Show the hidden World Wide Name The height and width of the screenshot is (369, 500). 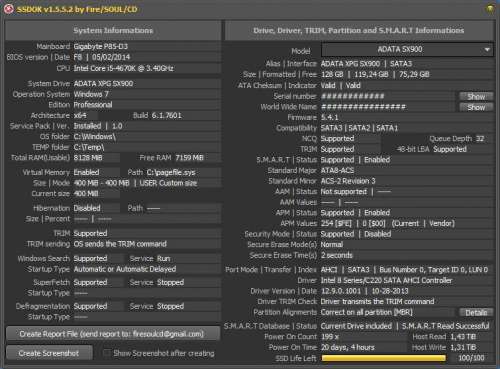(x=476, y=107)
